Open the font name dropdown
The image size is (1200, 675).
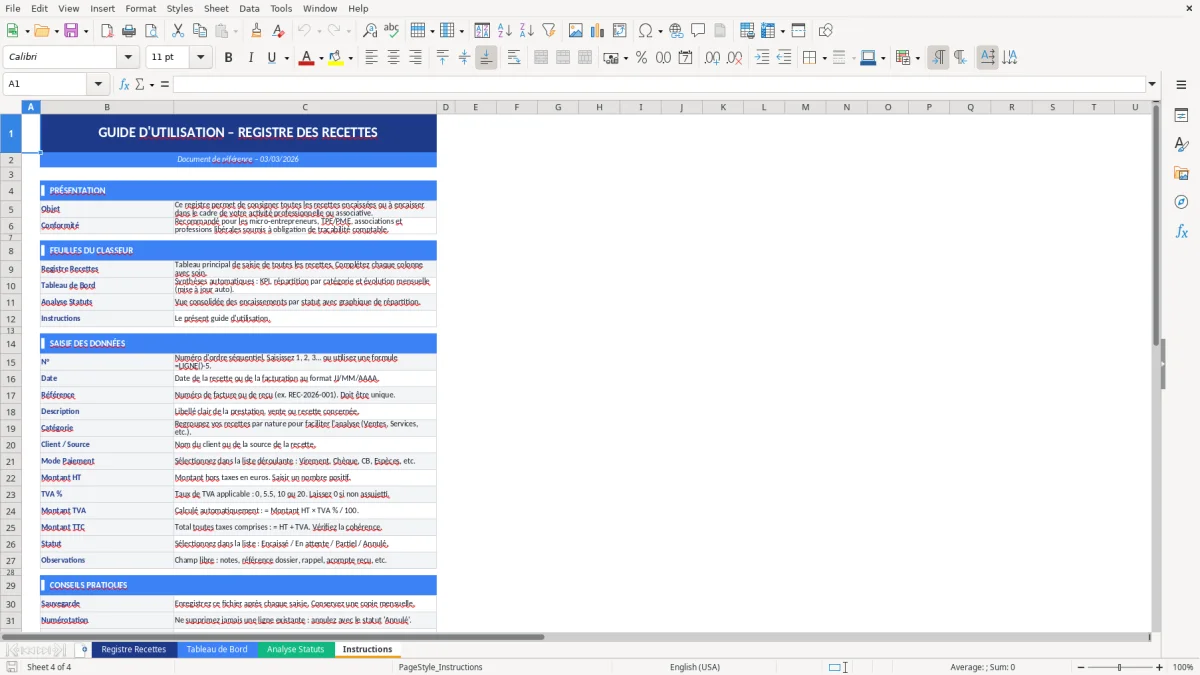[127, 57]
